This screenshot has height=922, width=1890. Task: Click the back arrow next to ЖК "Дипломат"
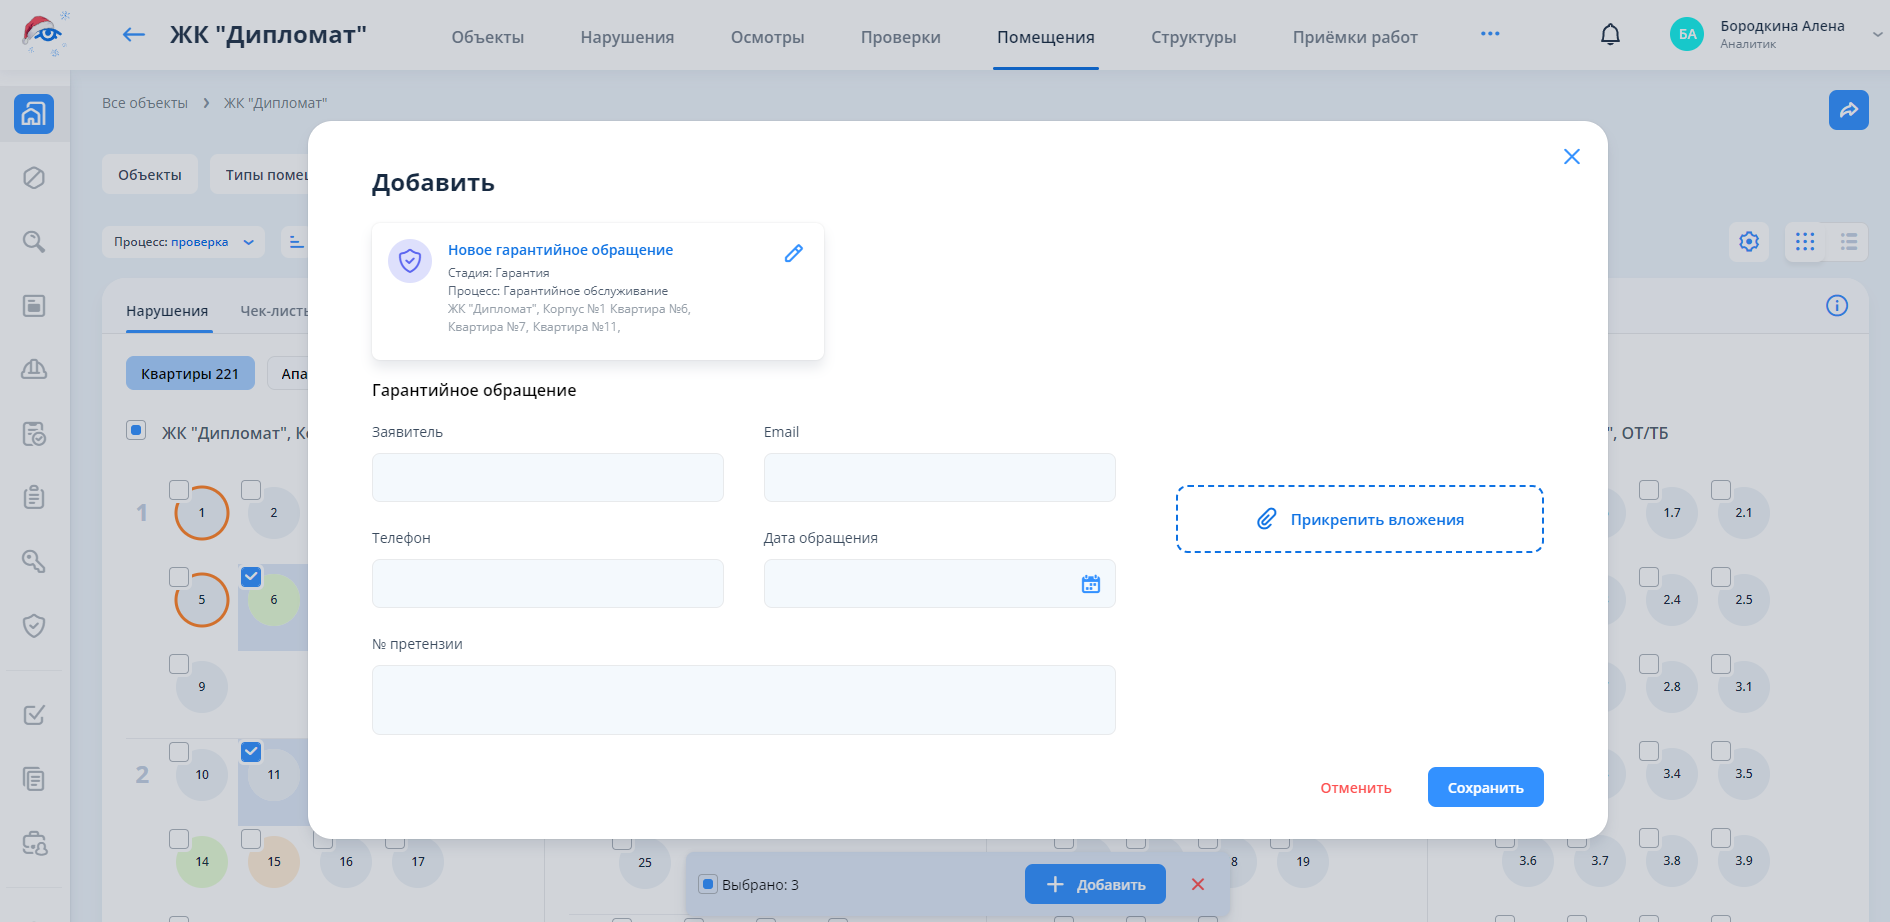coord(133,35)
